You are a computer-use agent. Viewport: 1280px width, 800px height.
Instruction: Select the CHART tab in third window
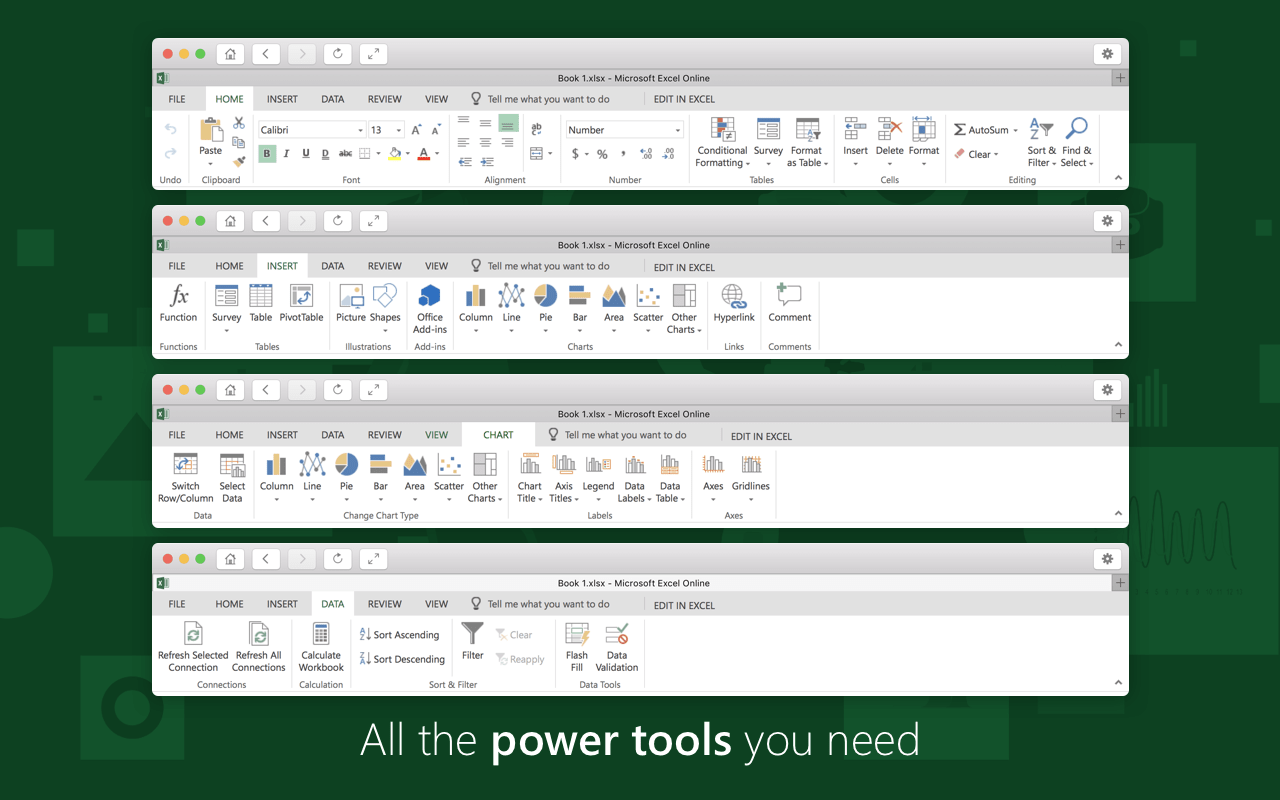[498, 435]
